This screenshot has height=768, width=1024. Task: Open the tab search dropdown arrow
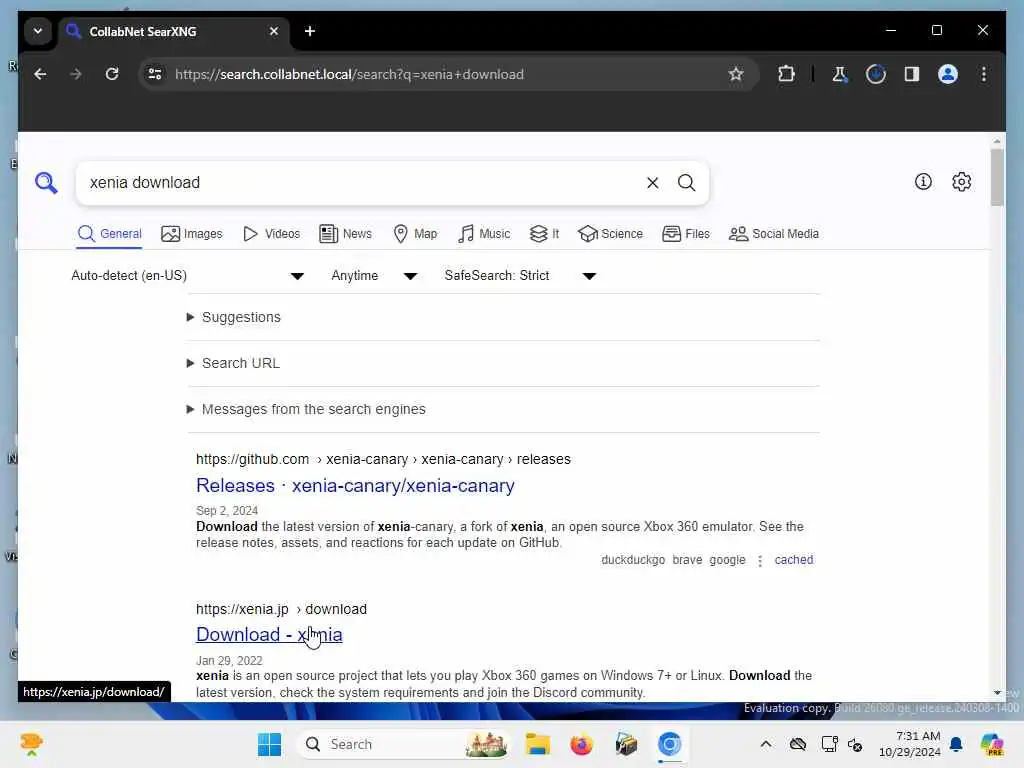38,31
